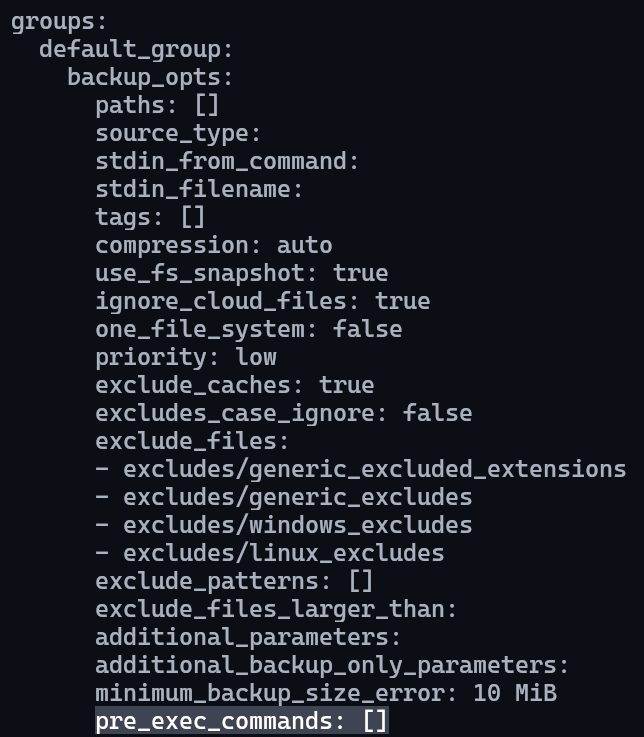
Task: Click the compression auto value
Action: pyautogui.click(x=305, y=246)
